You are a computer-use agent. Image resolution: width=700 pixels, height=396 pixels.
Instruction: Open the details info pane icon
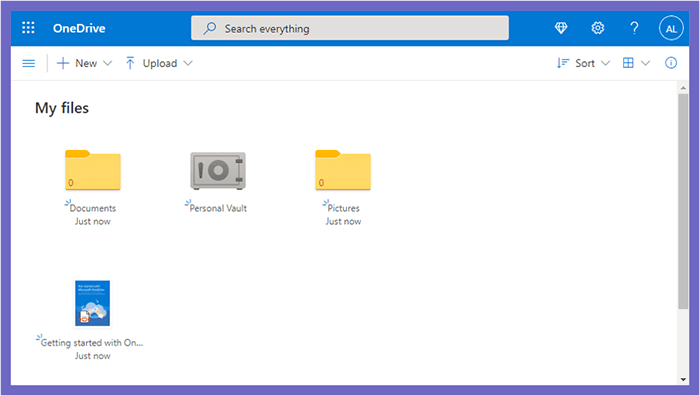[671, 63]
